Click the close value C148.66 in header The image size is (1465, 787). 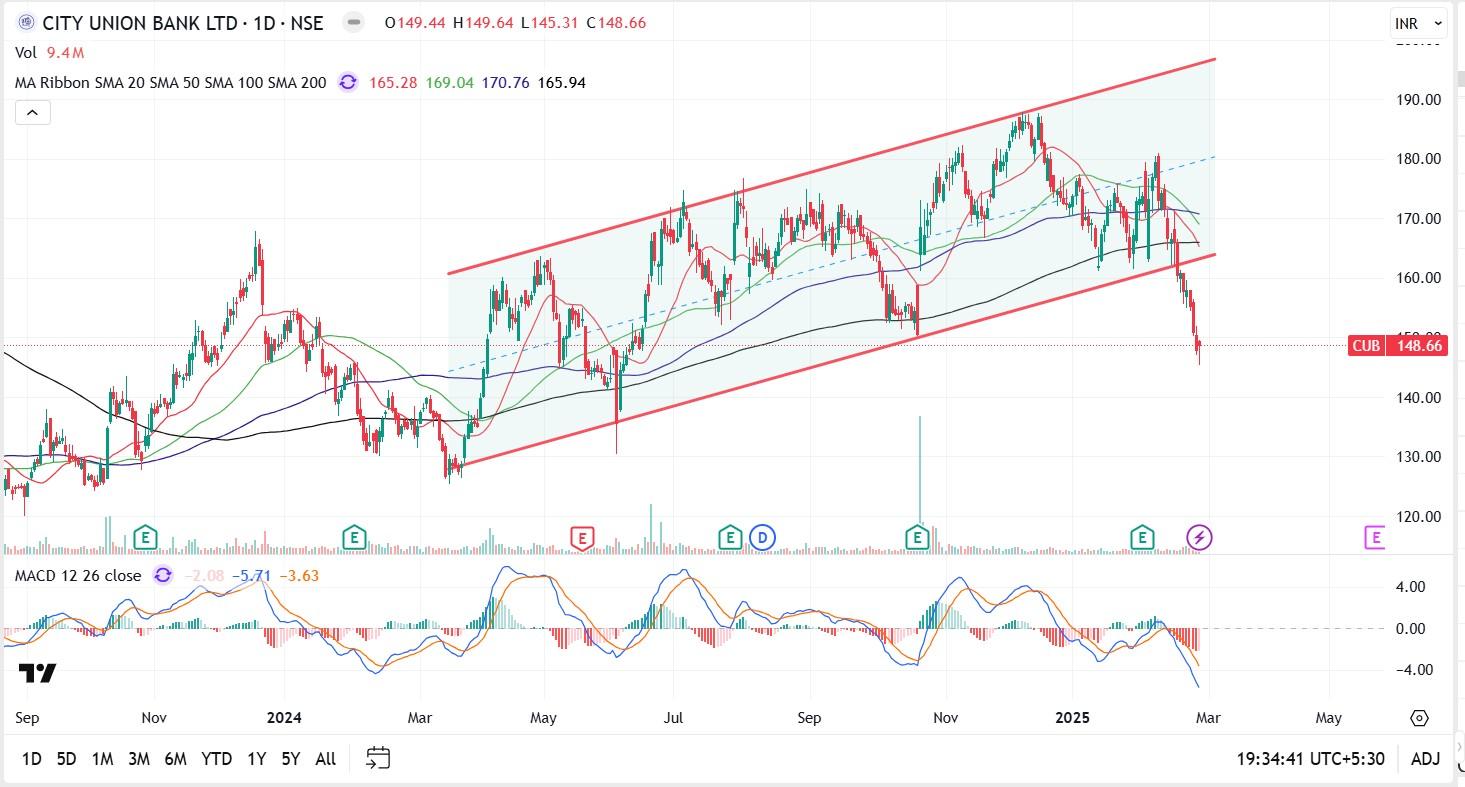click(x=616, y=22)
